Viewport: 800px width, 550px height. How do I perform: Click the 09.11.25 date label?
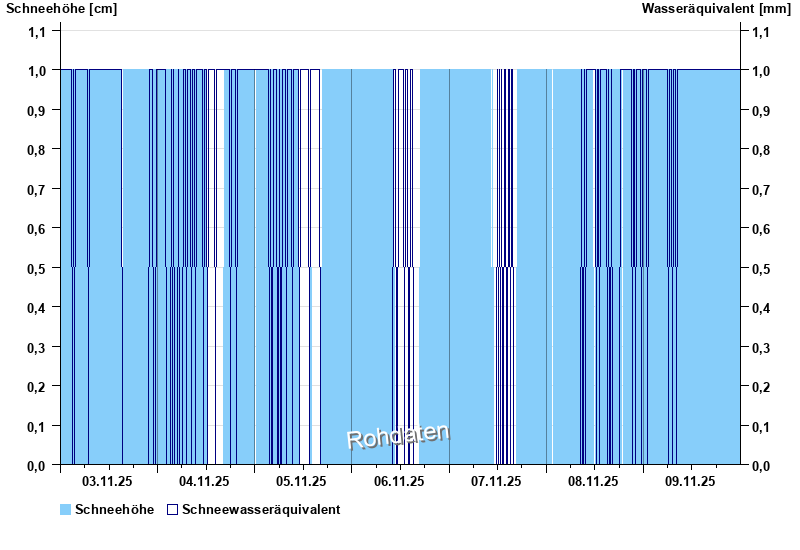point(690,481)
